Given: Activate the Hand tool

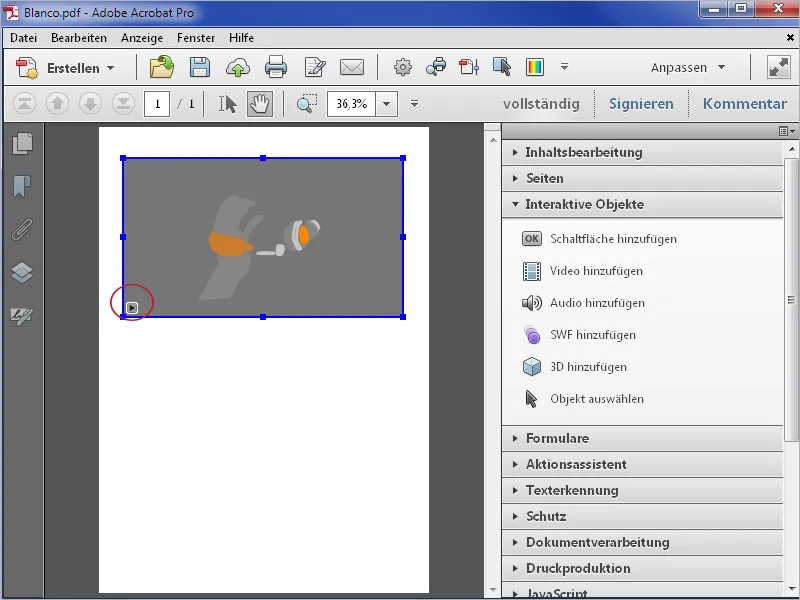Looking at the screenshot, I should click(x=260, y=104).
